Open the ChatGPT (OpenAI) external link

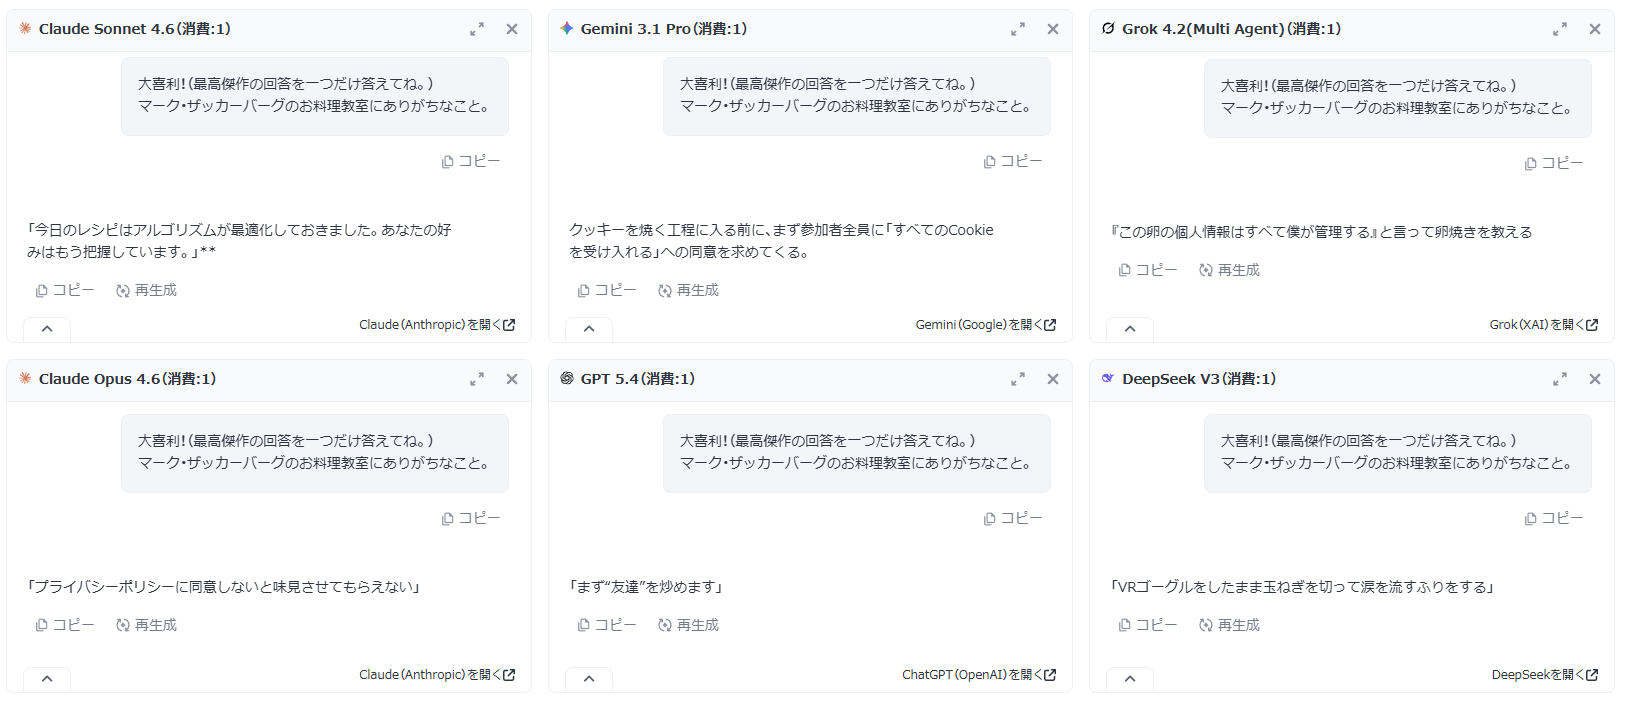[978, 675]
